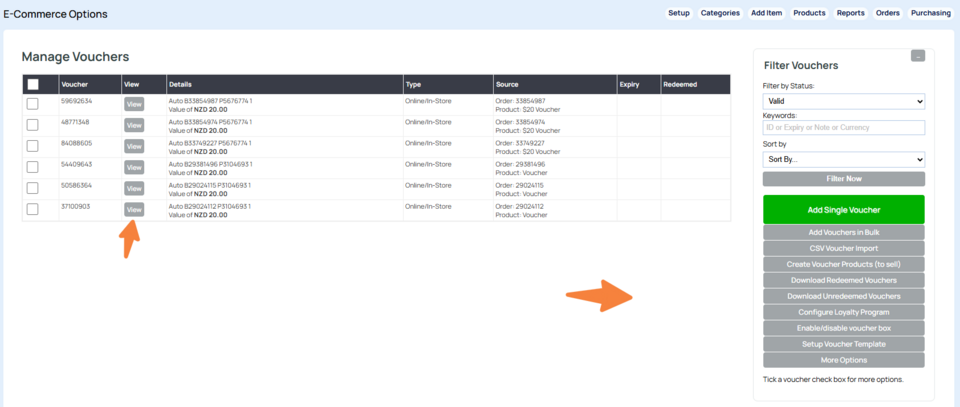Go to the Orders tab
The height and width of the screenshot is (407, 960).
point(887,13)
